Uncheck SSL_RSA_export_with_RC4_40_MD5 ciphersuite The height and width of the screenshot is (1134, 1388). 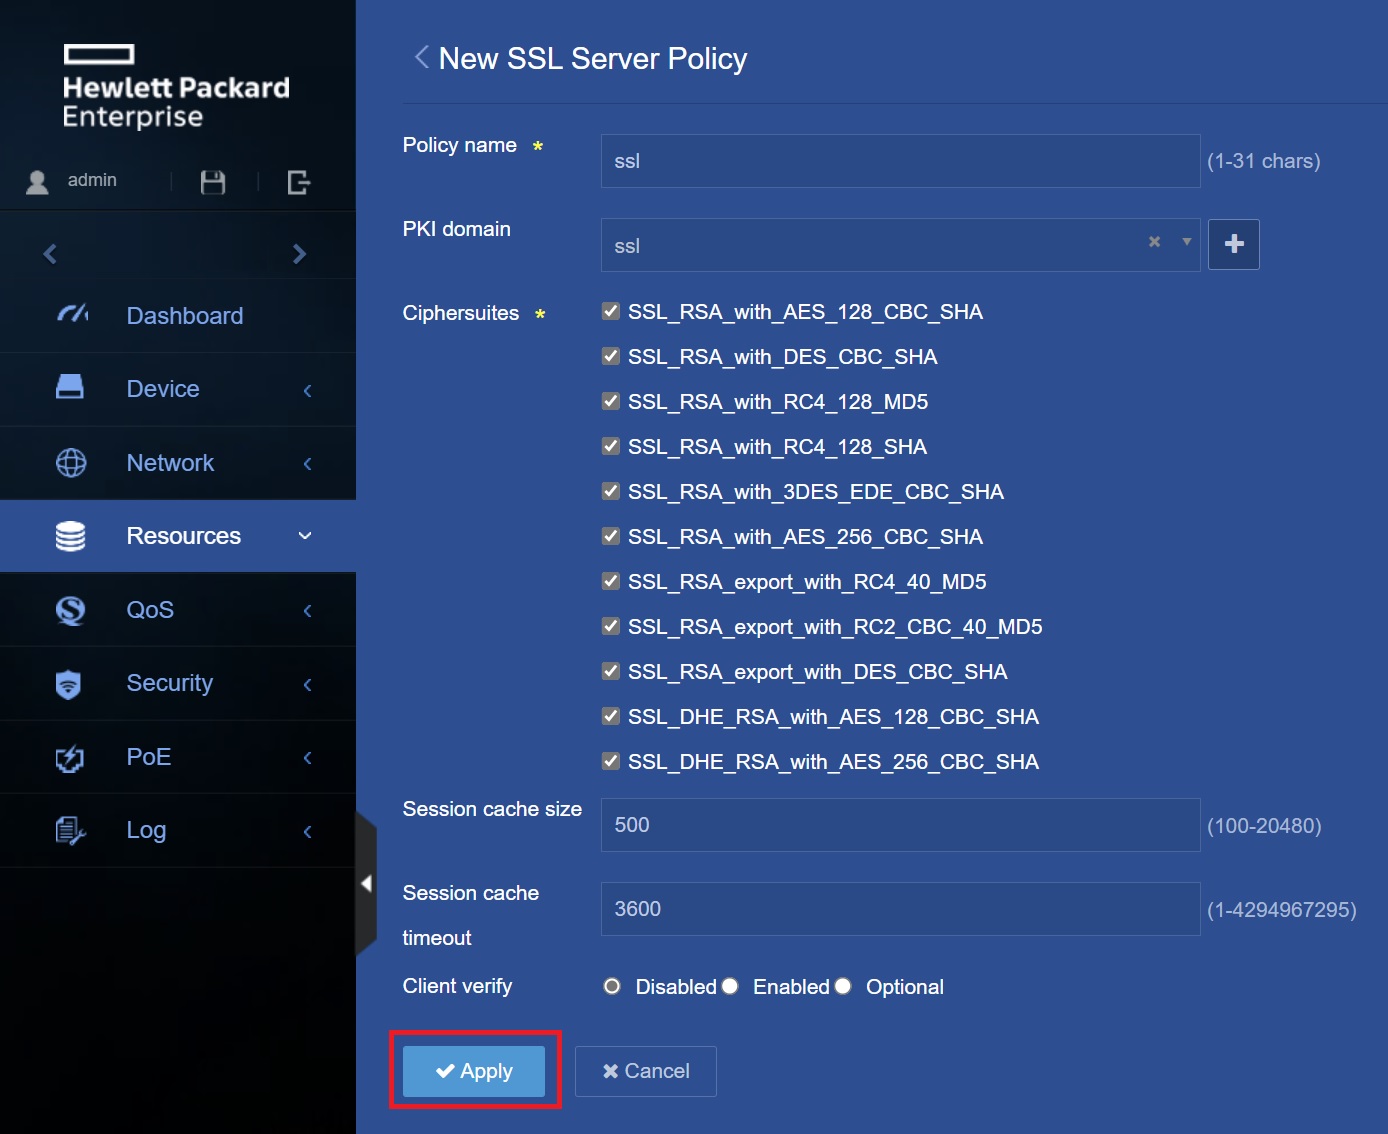click(x=611, y=581)
